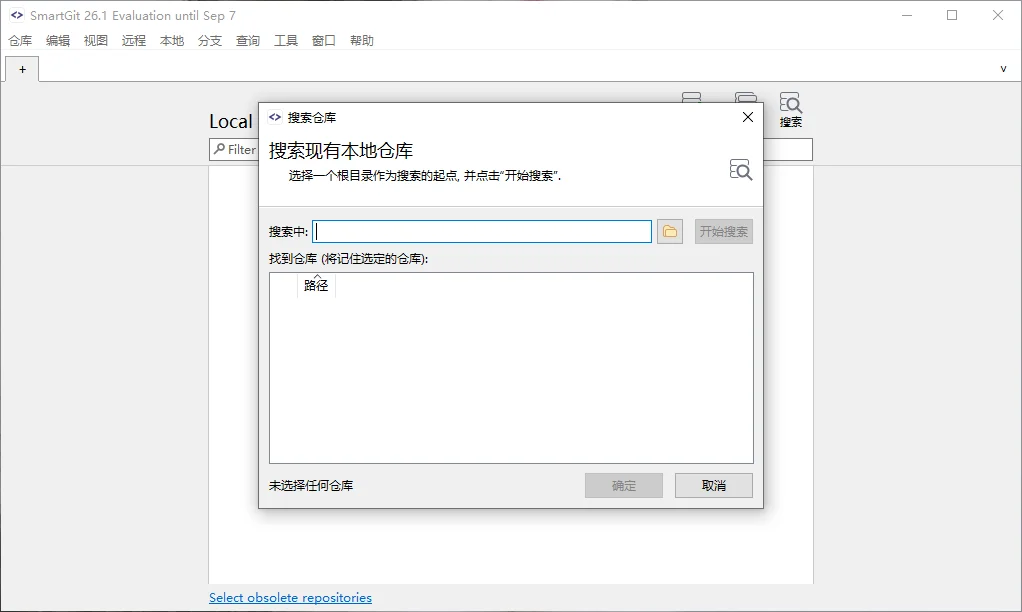This screenshot has height=612, width=1022.
Task: Click the plus tab to add new tab
Action: click(x=22, y=69)
